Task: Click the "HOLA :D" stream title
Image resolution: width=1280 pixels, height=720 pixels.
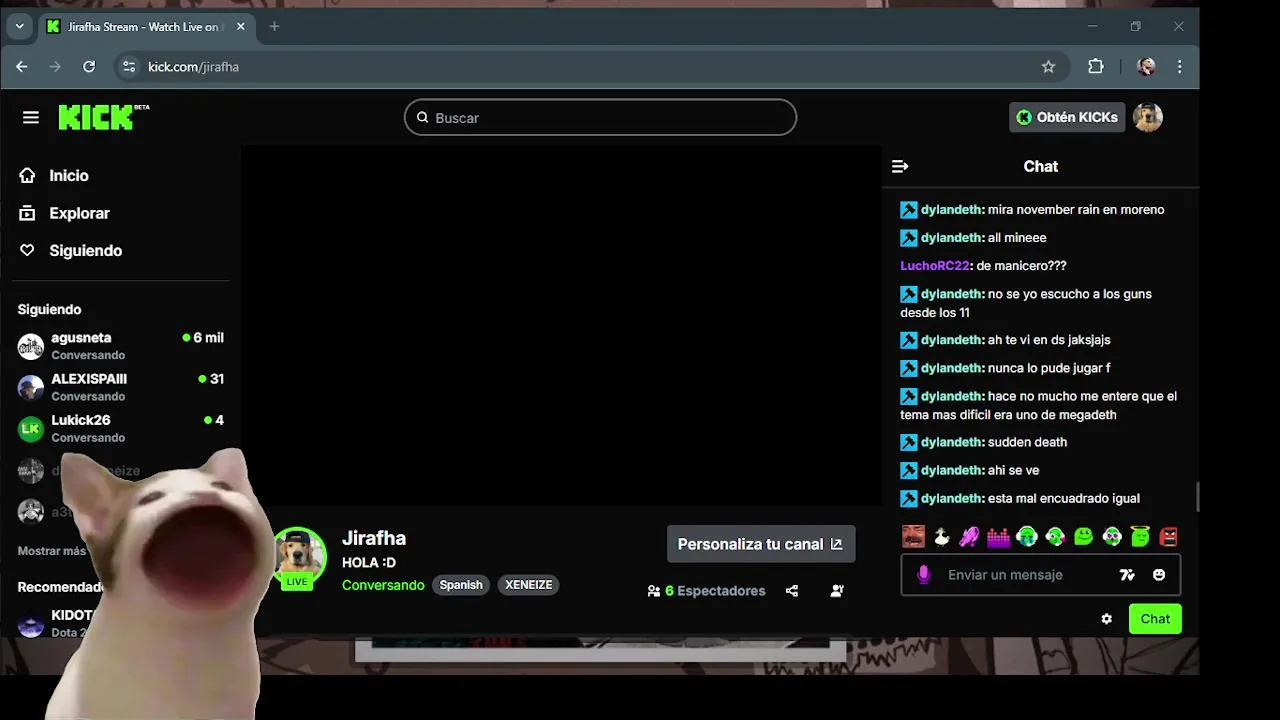Action: tap(369, 563)
